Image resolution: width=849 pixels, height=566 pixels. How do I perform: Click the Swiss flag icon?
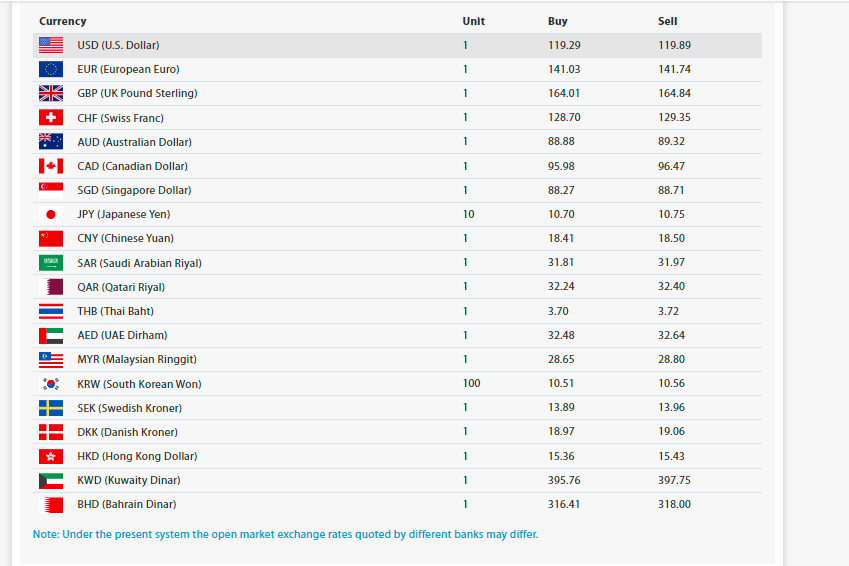51,118
